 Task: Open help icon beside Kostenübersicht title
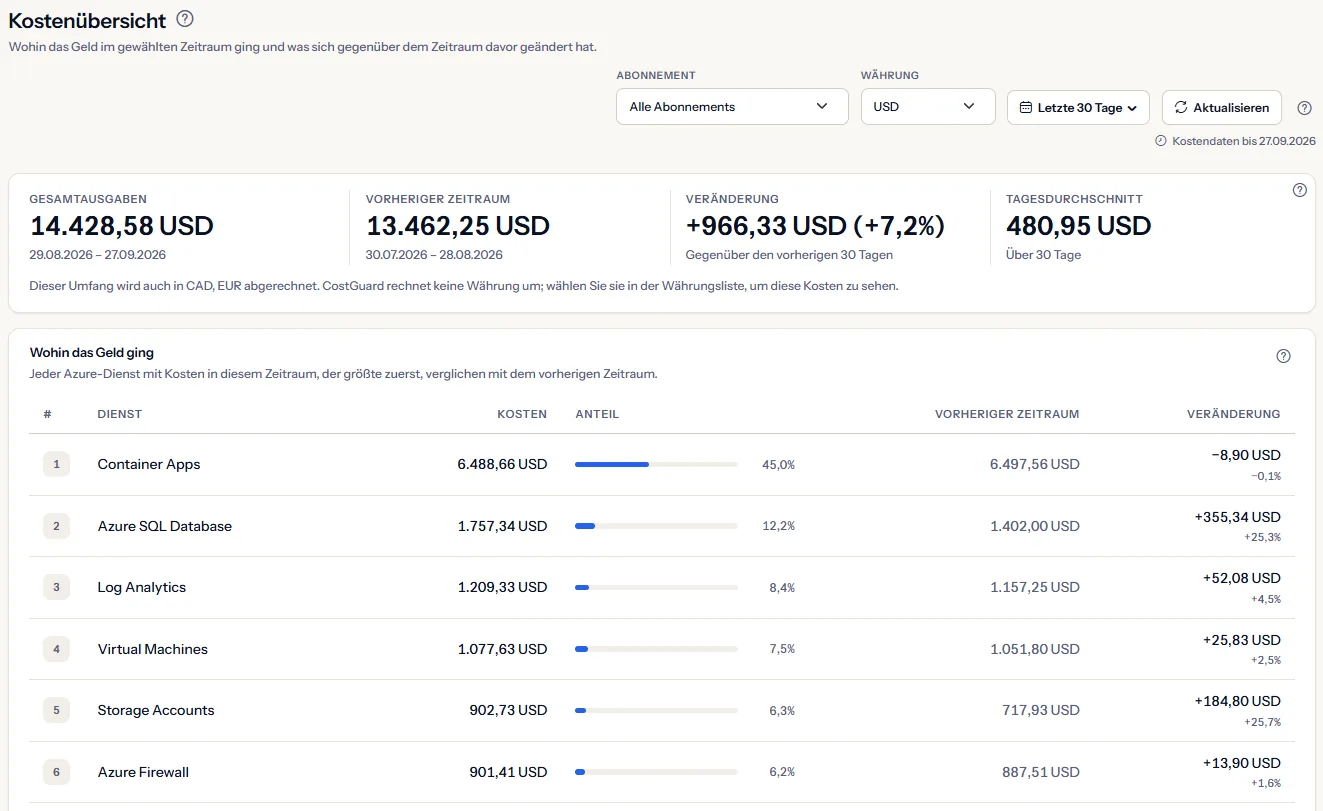(185, 19)
